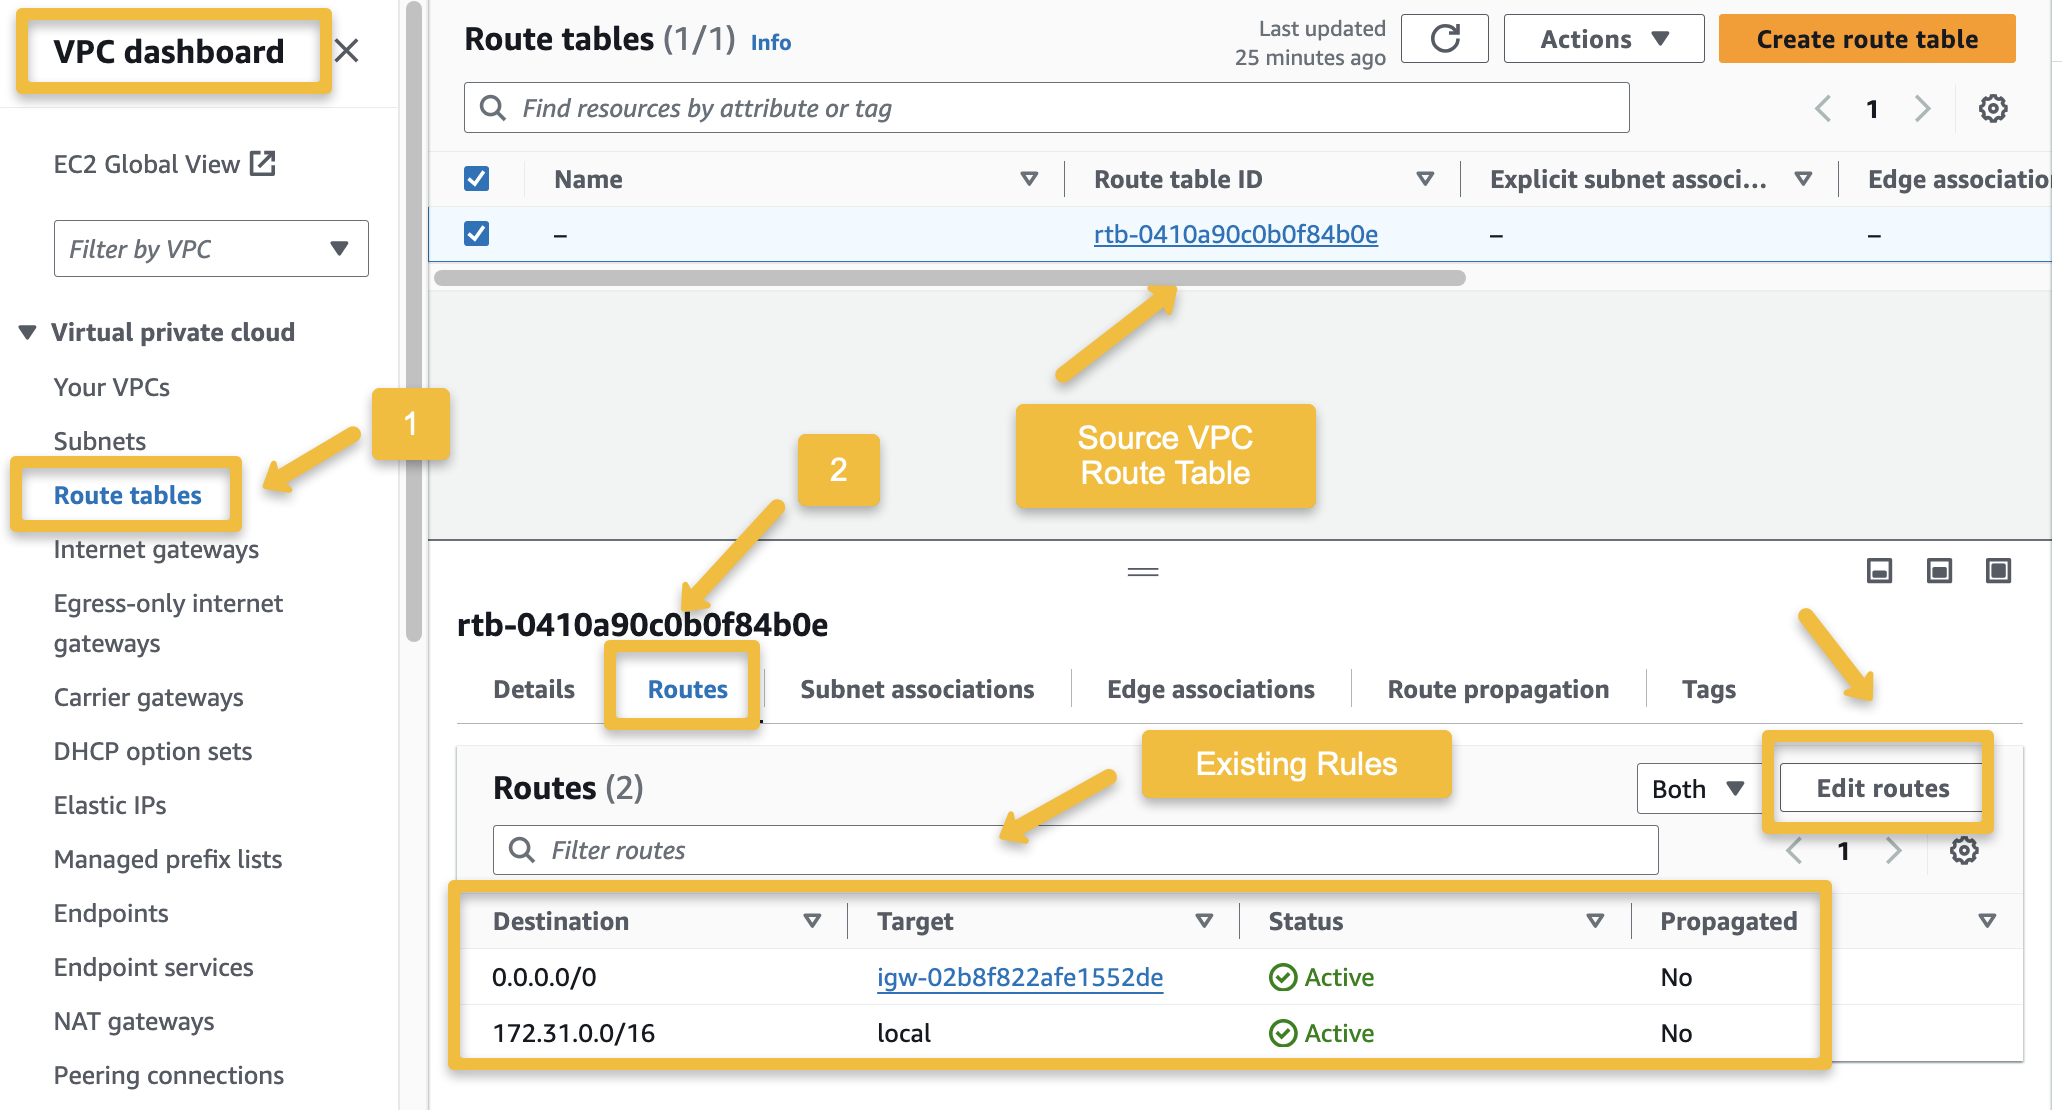This screenshot has height=1110, width=2062.
Task: Open the Routes panel preferences gear
Action: [x=1964, y=850]
